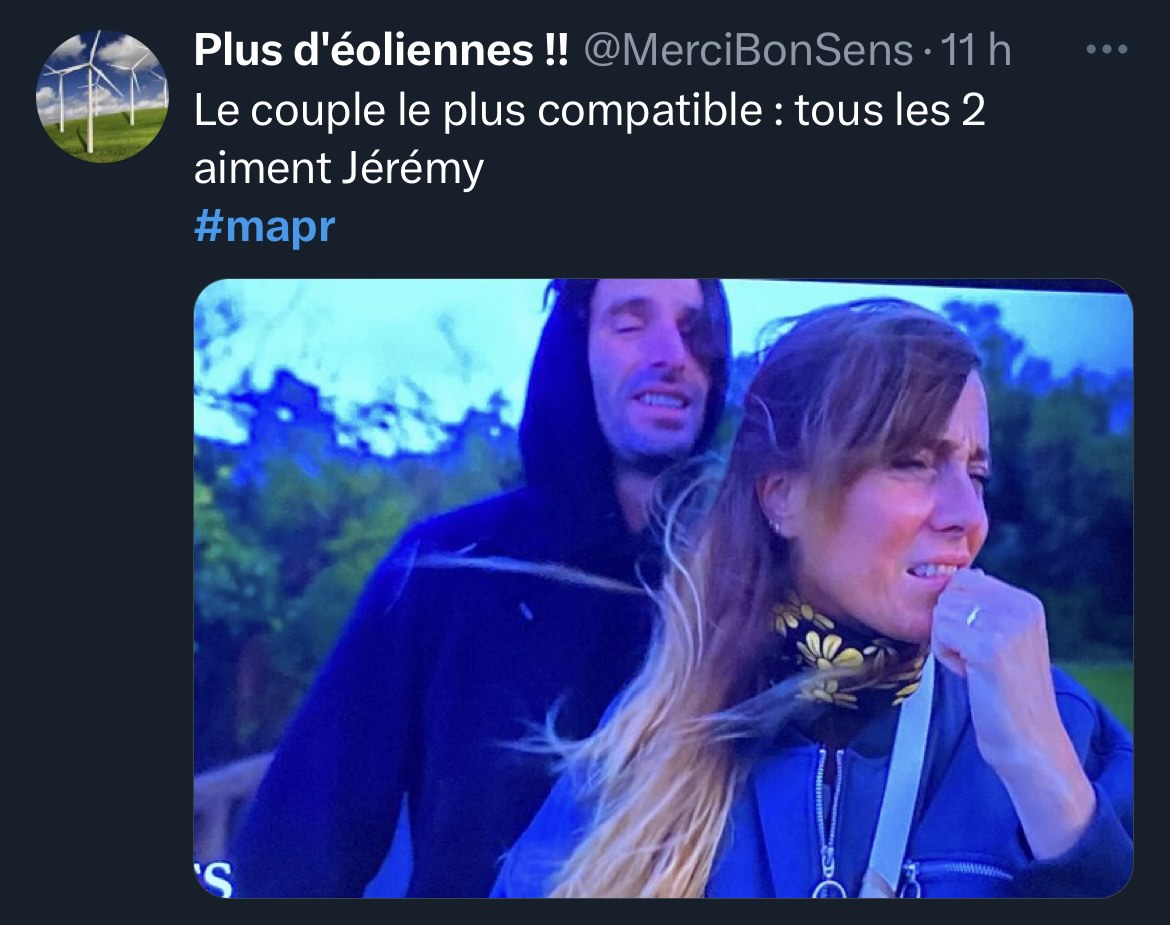The height and width of the screenshot is (925, 1170).
Task: Open the @MerciBonSens handle profile
Action: click(748, 51)
